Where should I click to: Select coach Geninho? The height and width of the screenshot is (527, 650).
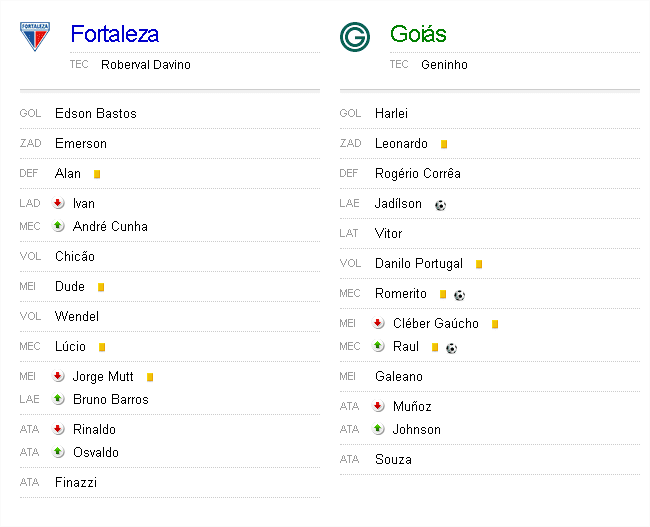(444, 65)
